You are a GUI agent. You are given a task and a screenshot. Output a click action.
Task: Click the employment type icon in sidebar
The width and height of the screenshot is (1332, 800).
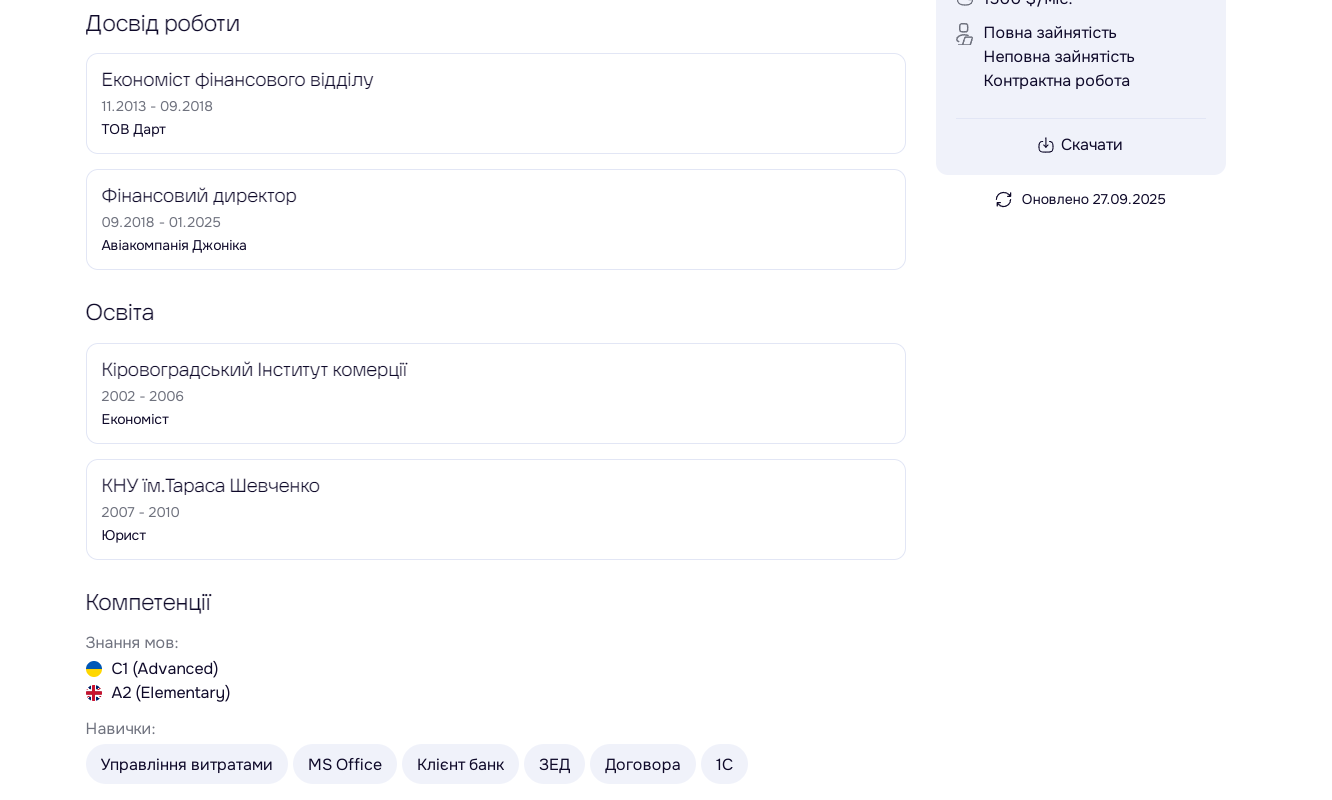tap(964, 34)
